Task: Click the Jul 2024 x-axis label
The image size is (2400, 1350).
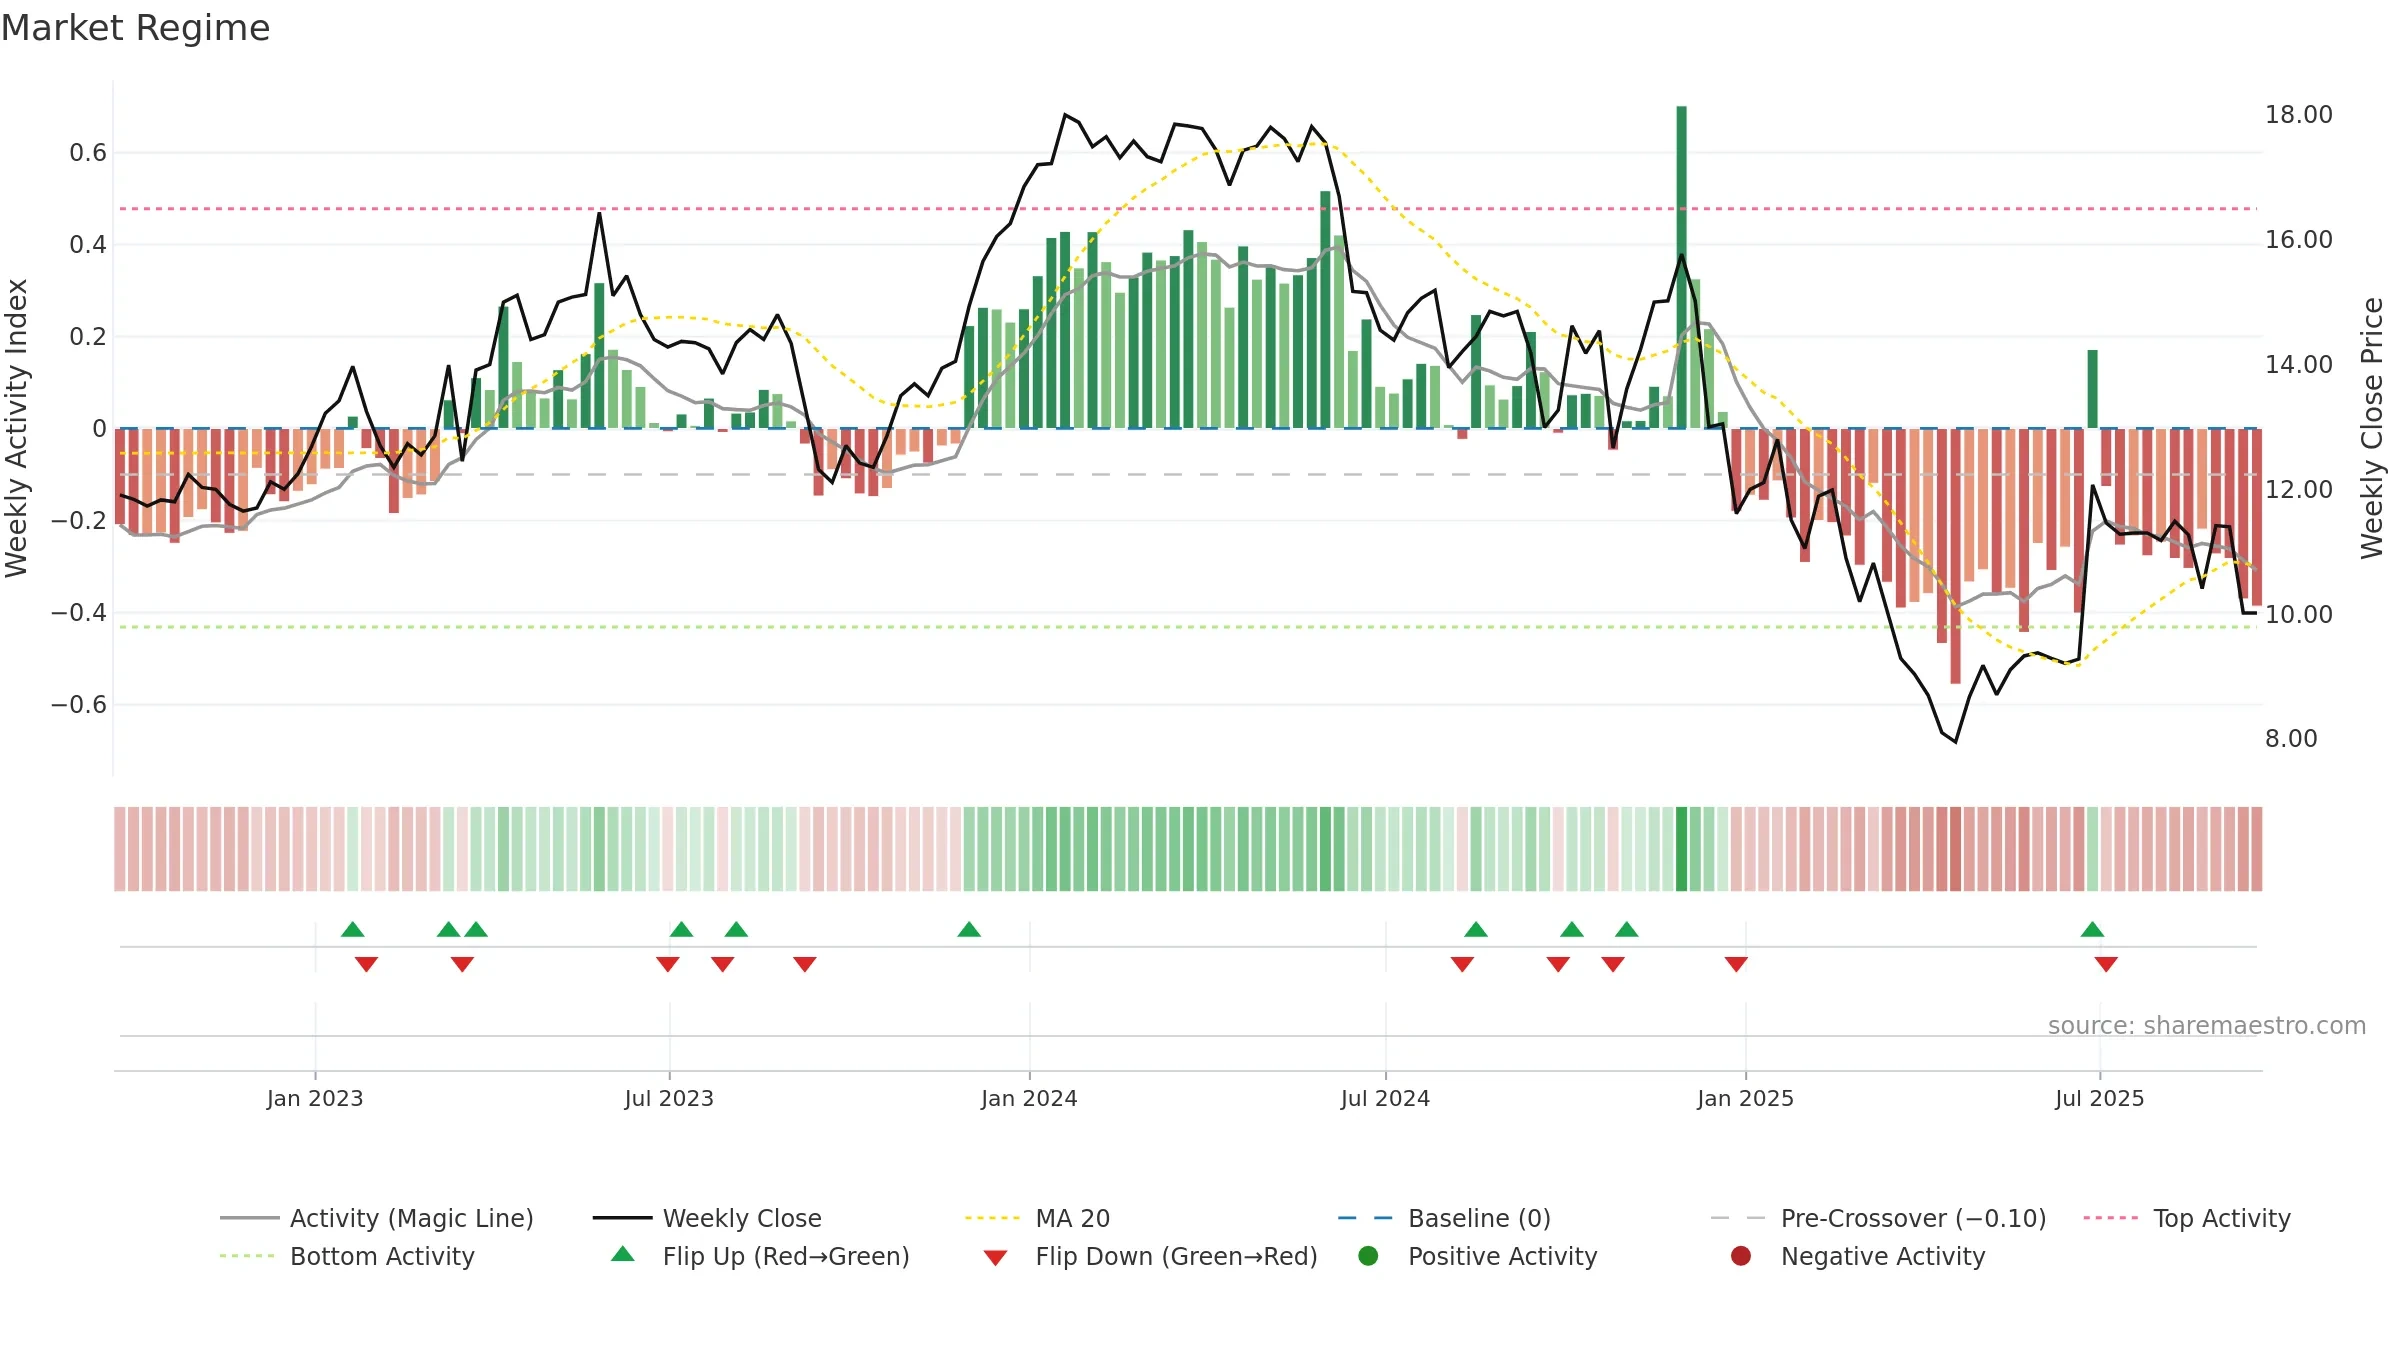Action: [x=1385, y=1098]
